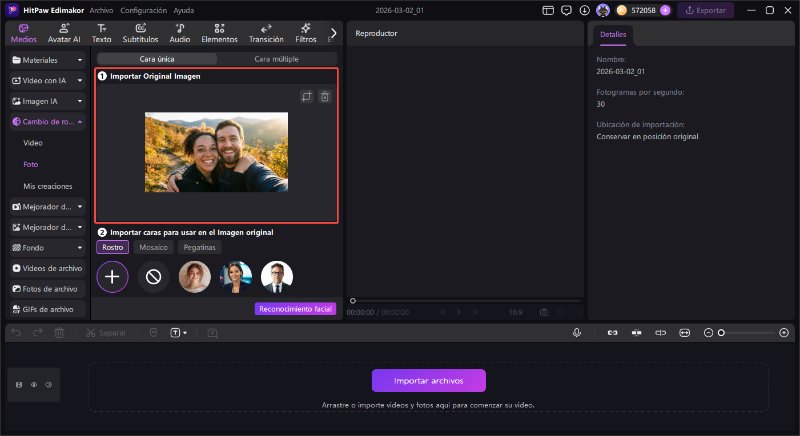Click the timeline zoom slider handle
Viewport: 800px width, 436px height.
[721, 333]
